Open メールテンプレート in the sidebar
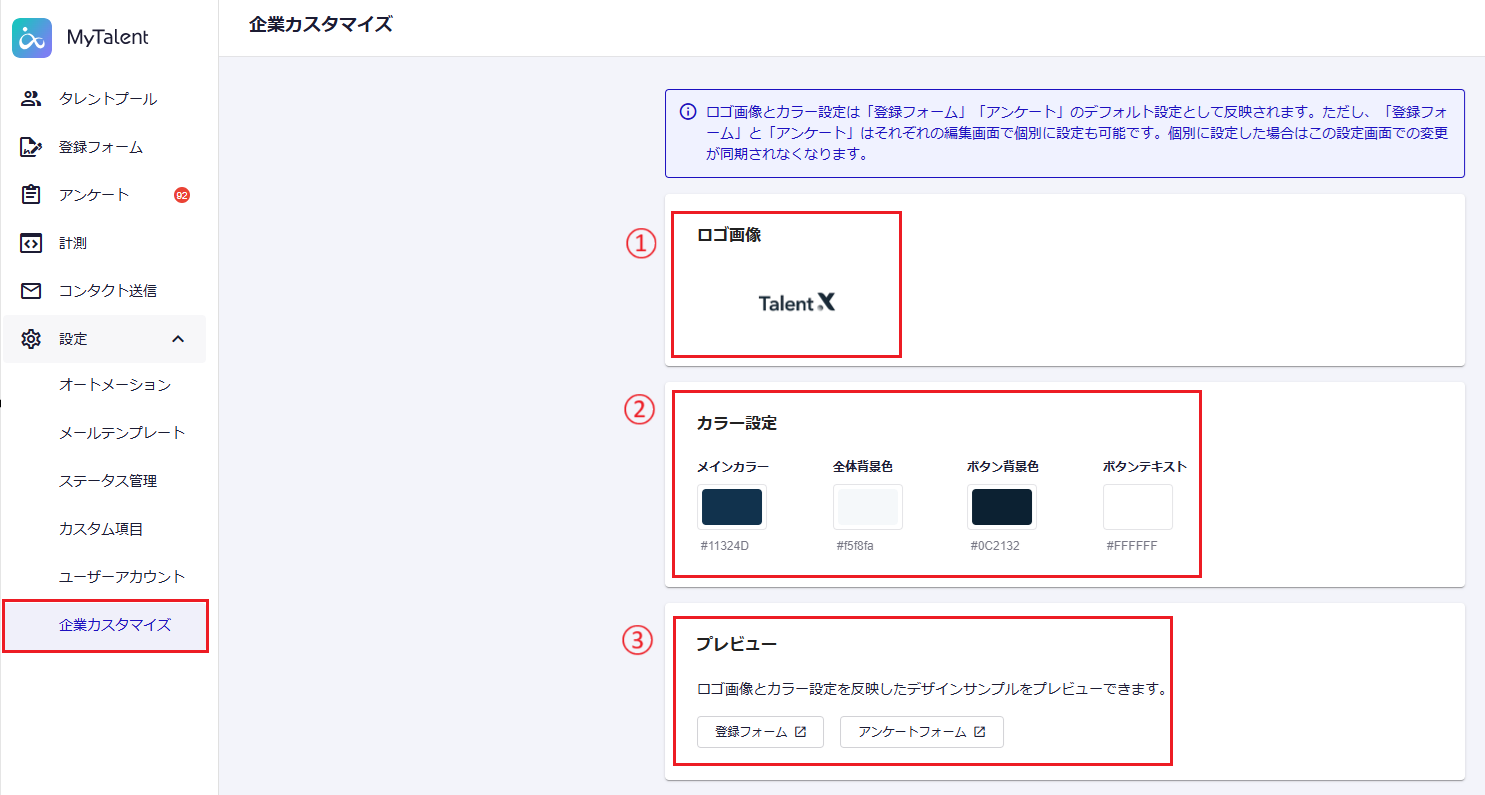Image resolution: width=1485 pixels, height=795 pixels. click(x=122, y=433)
